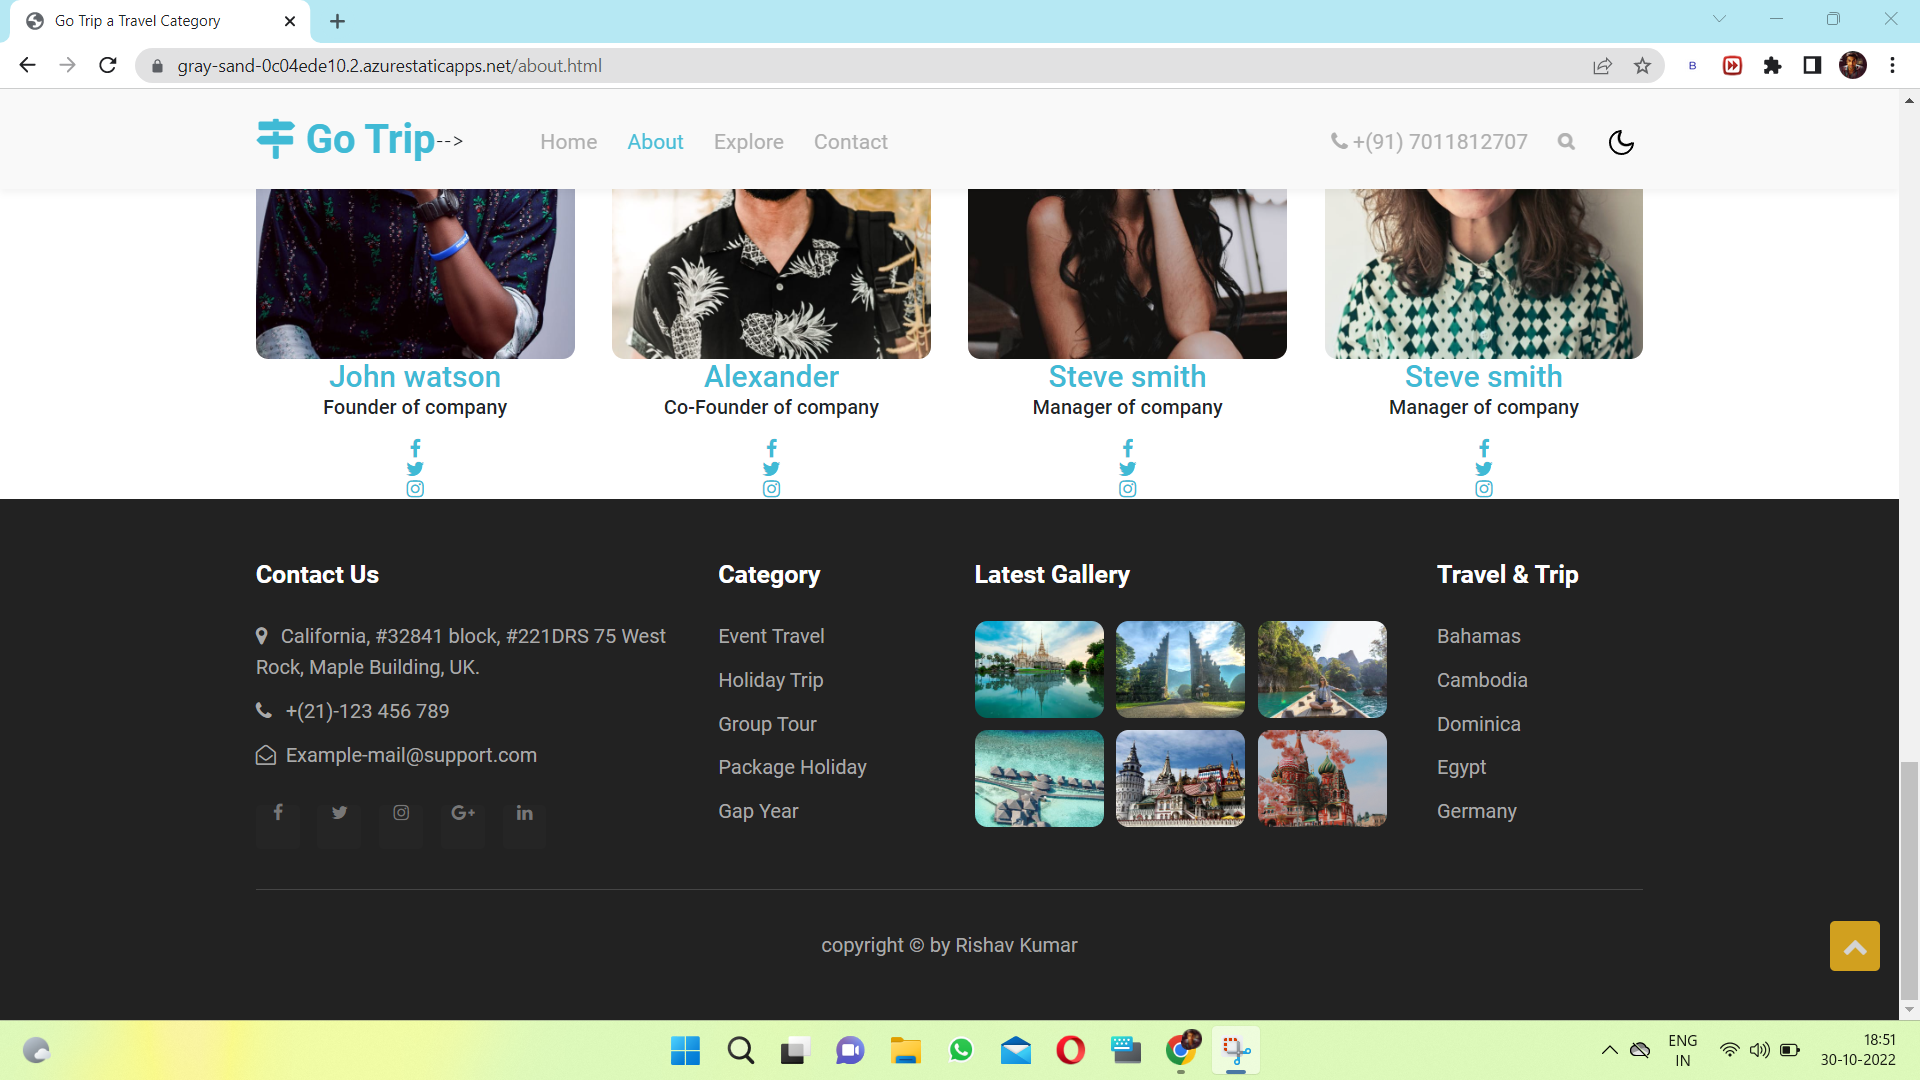The width and height of the screenshot is (1920, 1080).
Task: Show hidden icons in the system tray
Action: coord(1609,1050)
